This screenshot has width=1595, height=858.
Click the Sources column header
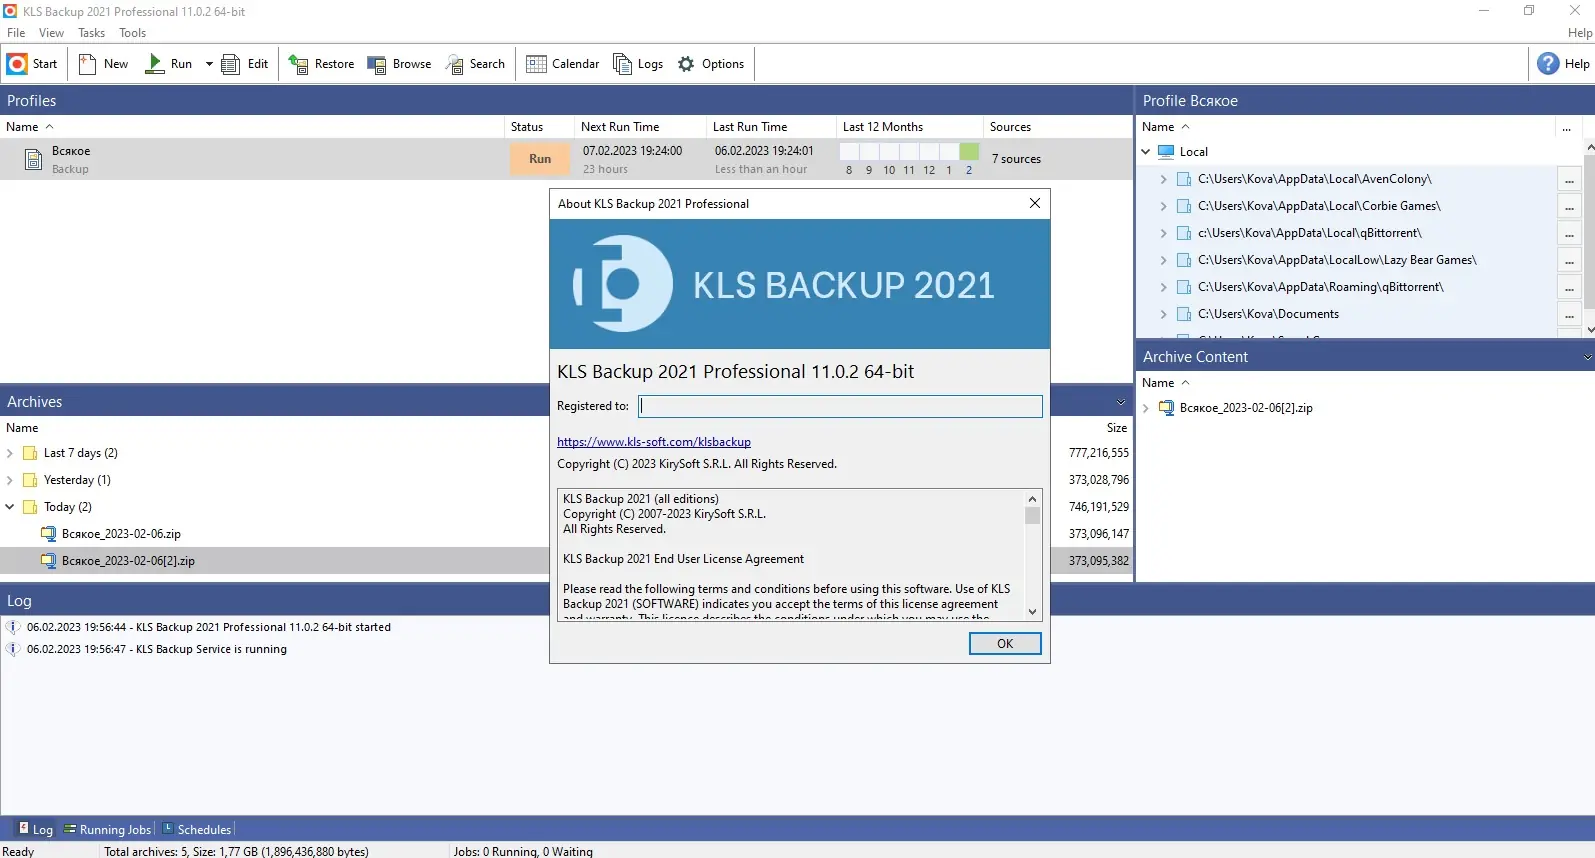coord(1058,127)
